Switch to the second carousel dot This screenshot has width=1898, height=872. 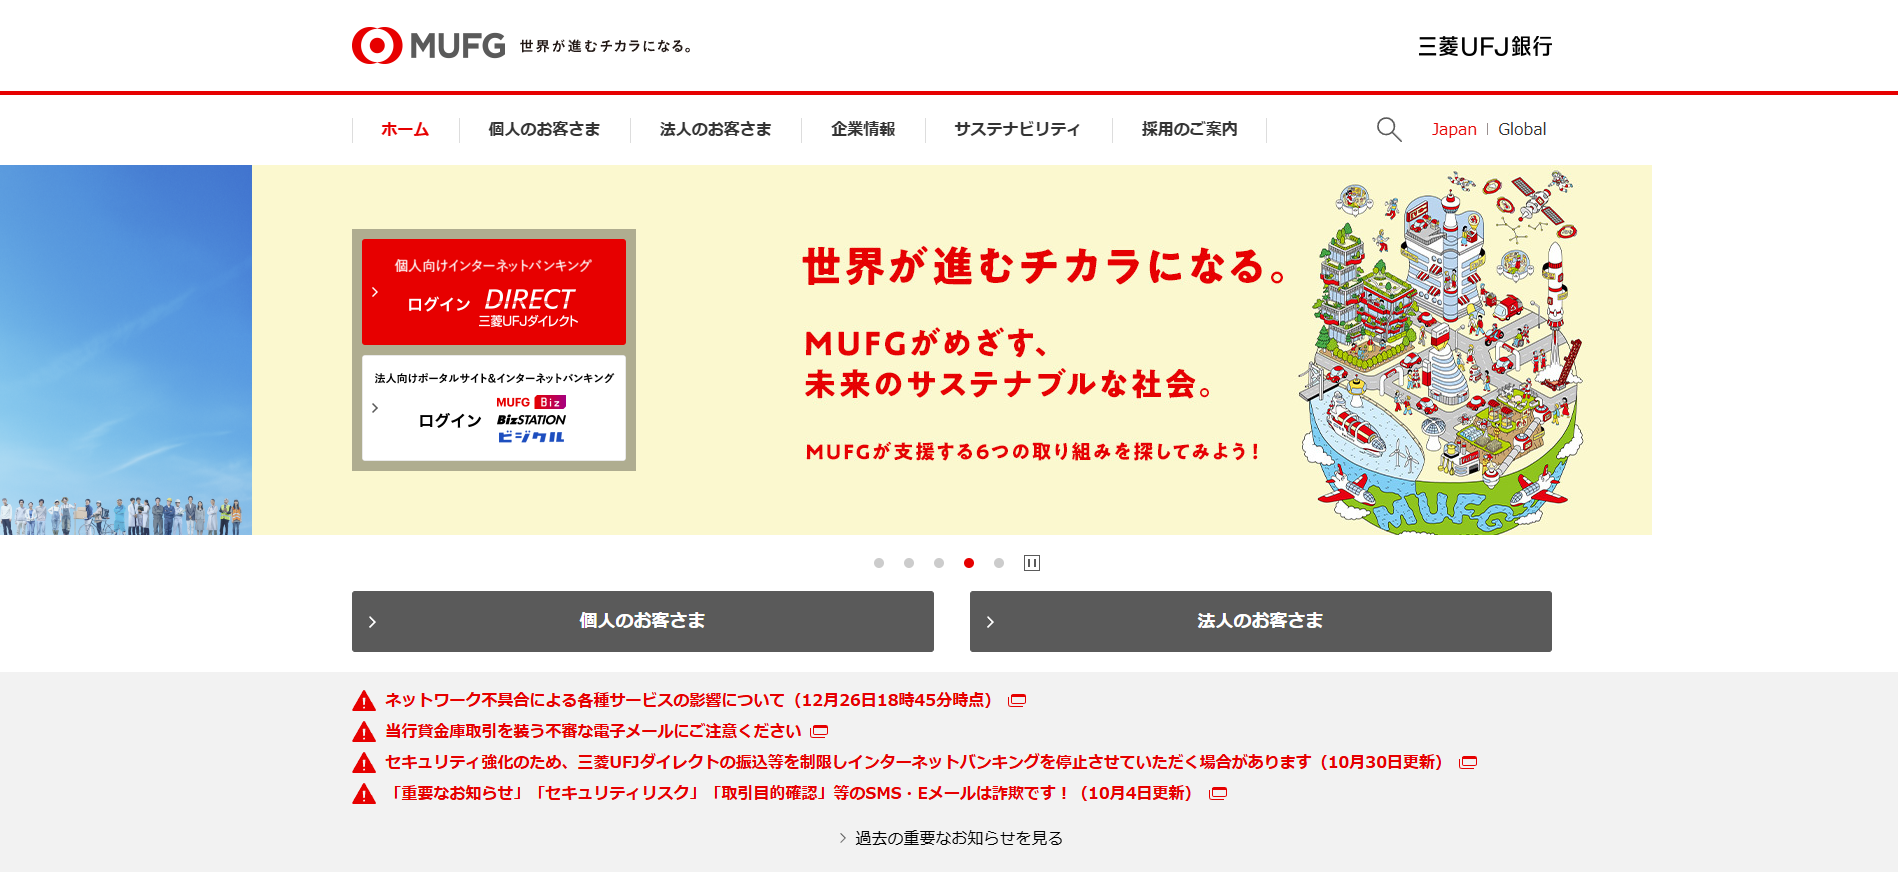(x=909, y=563)
